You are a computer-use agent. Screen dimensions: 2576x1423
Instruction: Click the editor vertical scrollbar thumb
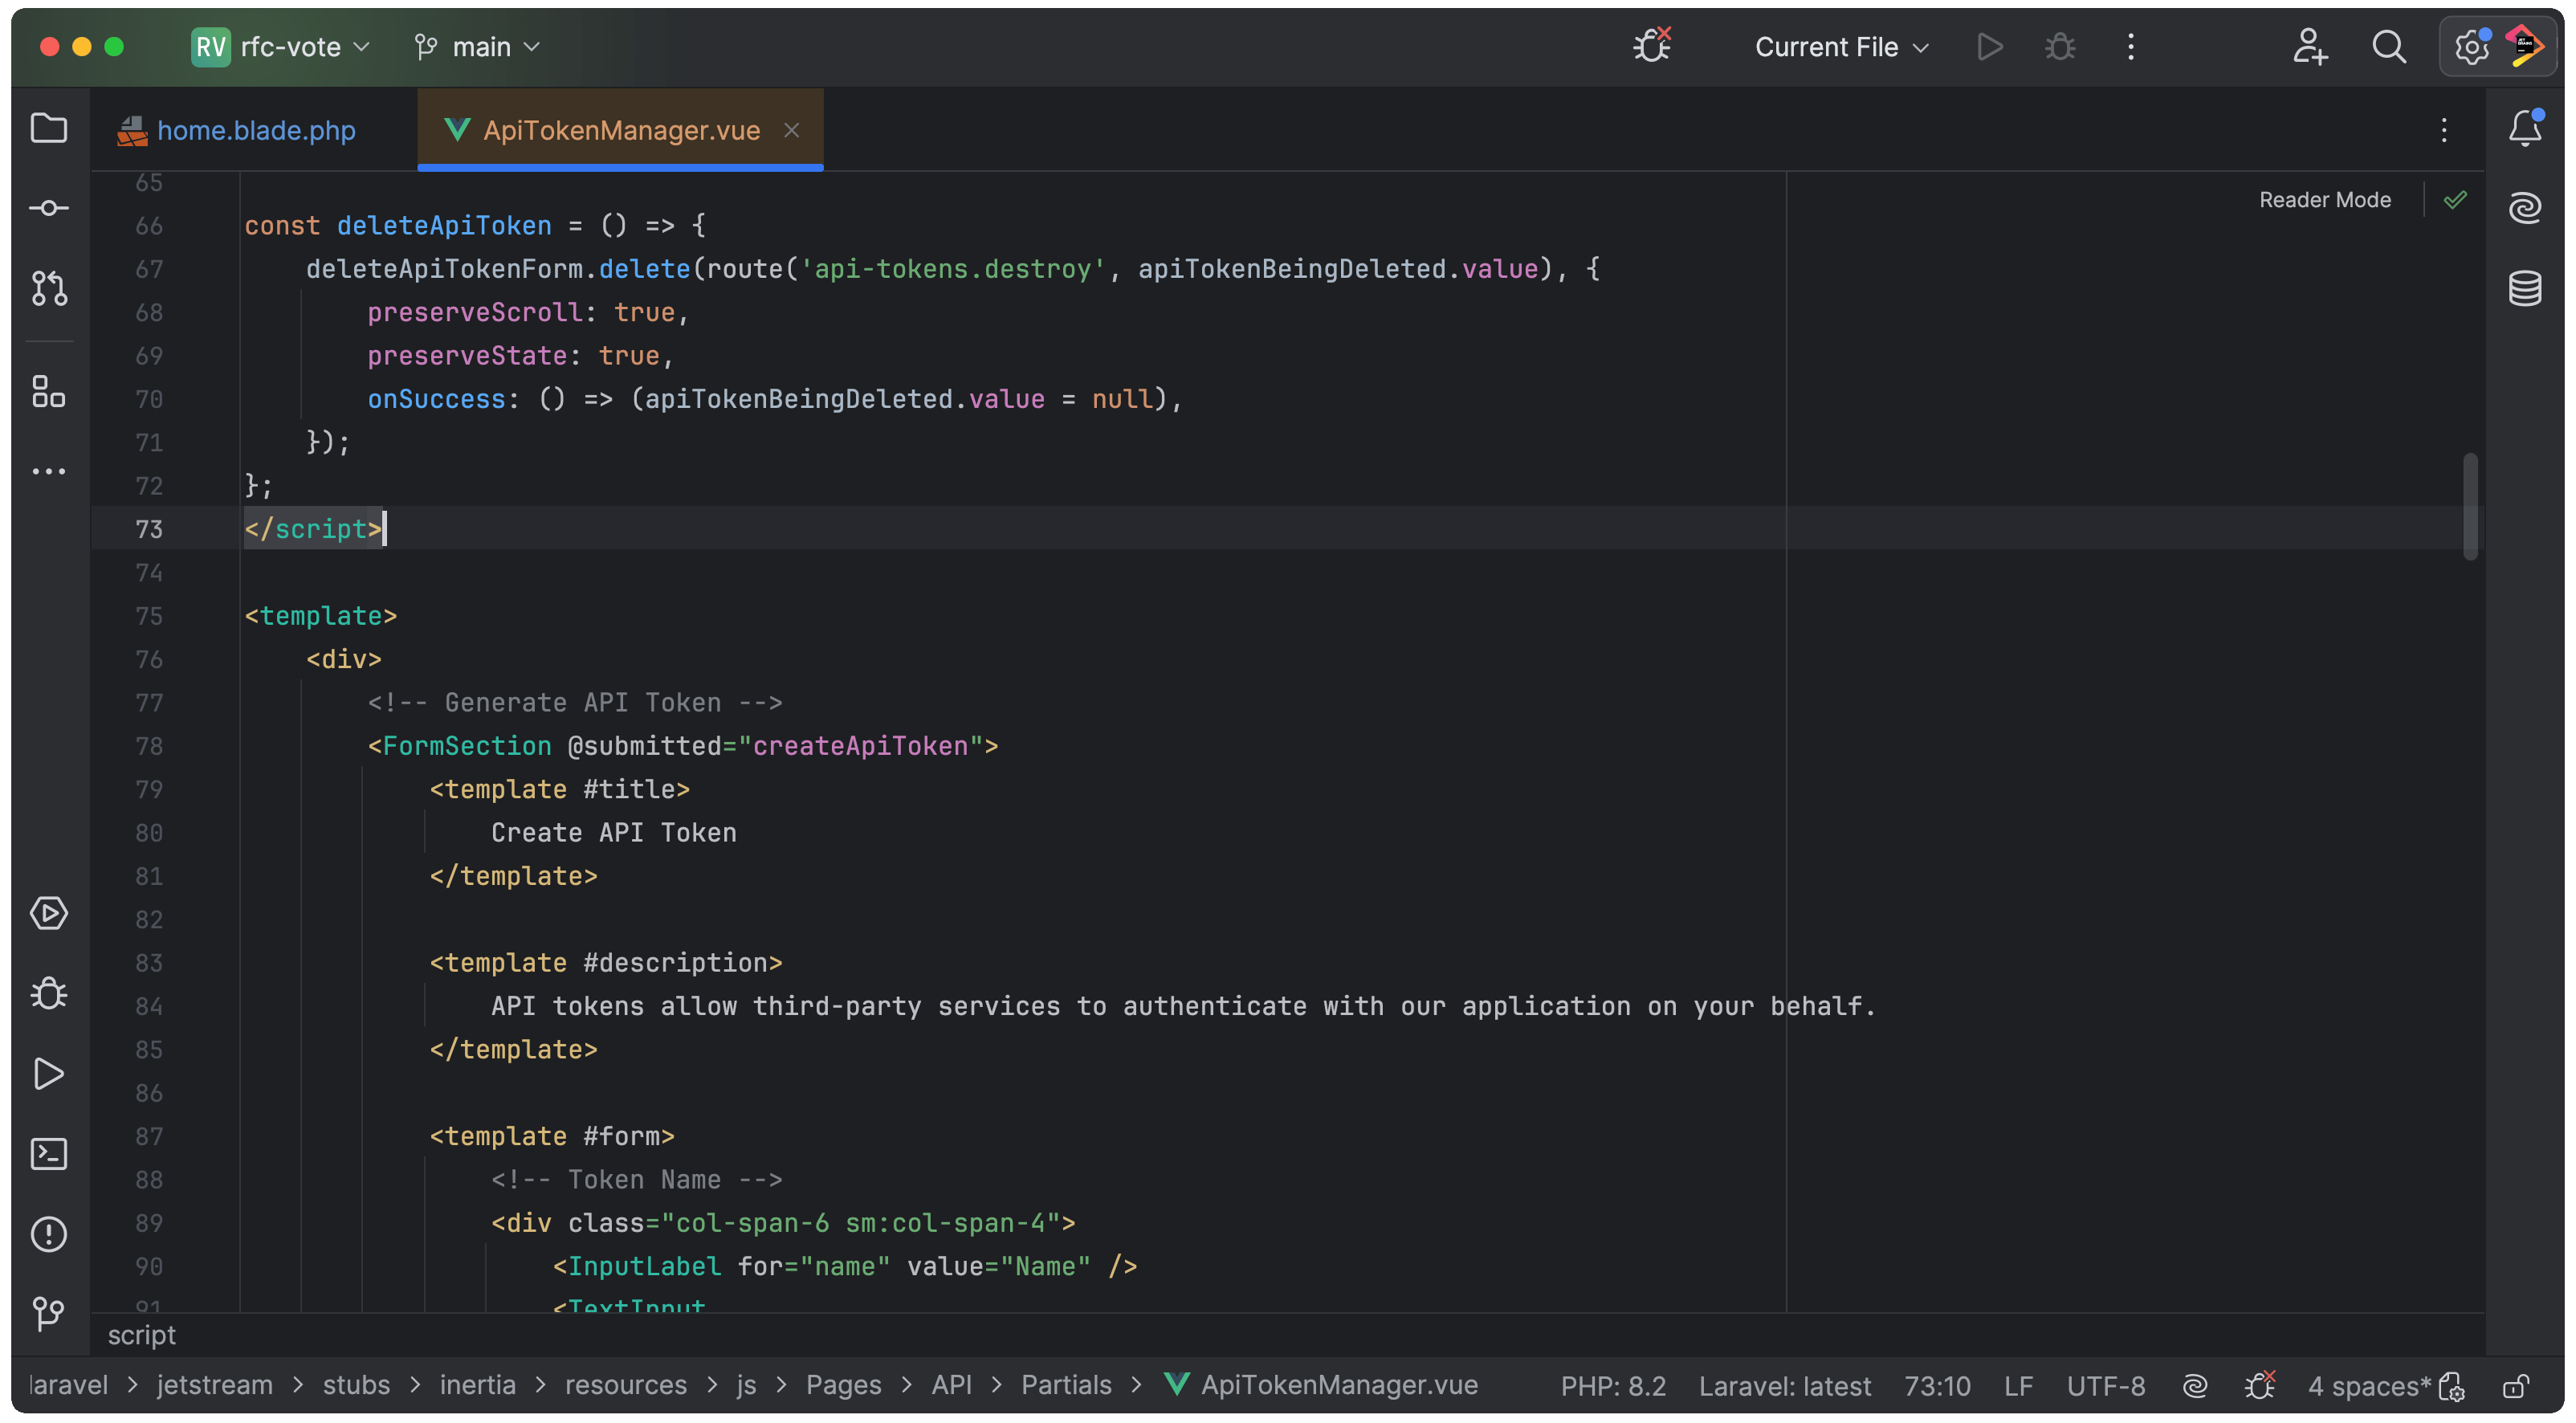tap(2470, 505)
